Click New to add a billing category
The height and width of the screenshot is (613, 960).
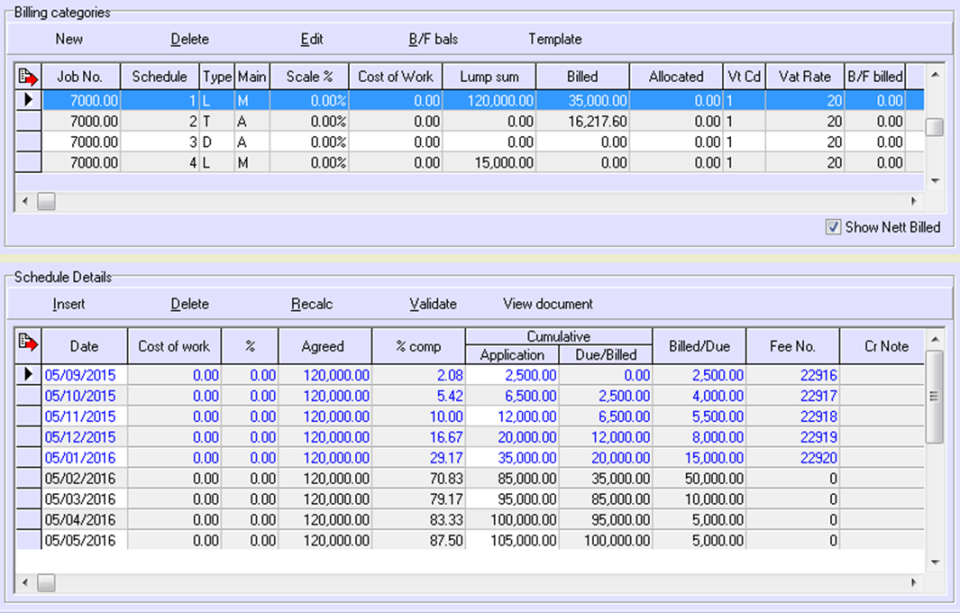point(68,39)
